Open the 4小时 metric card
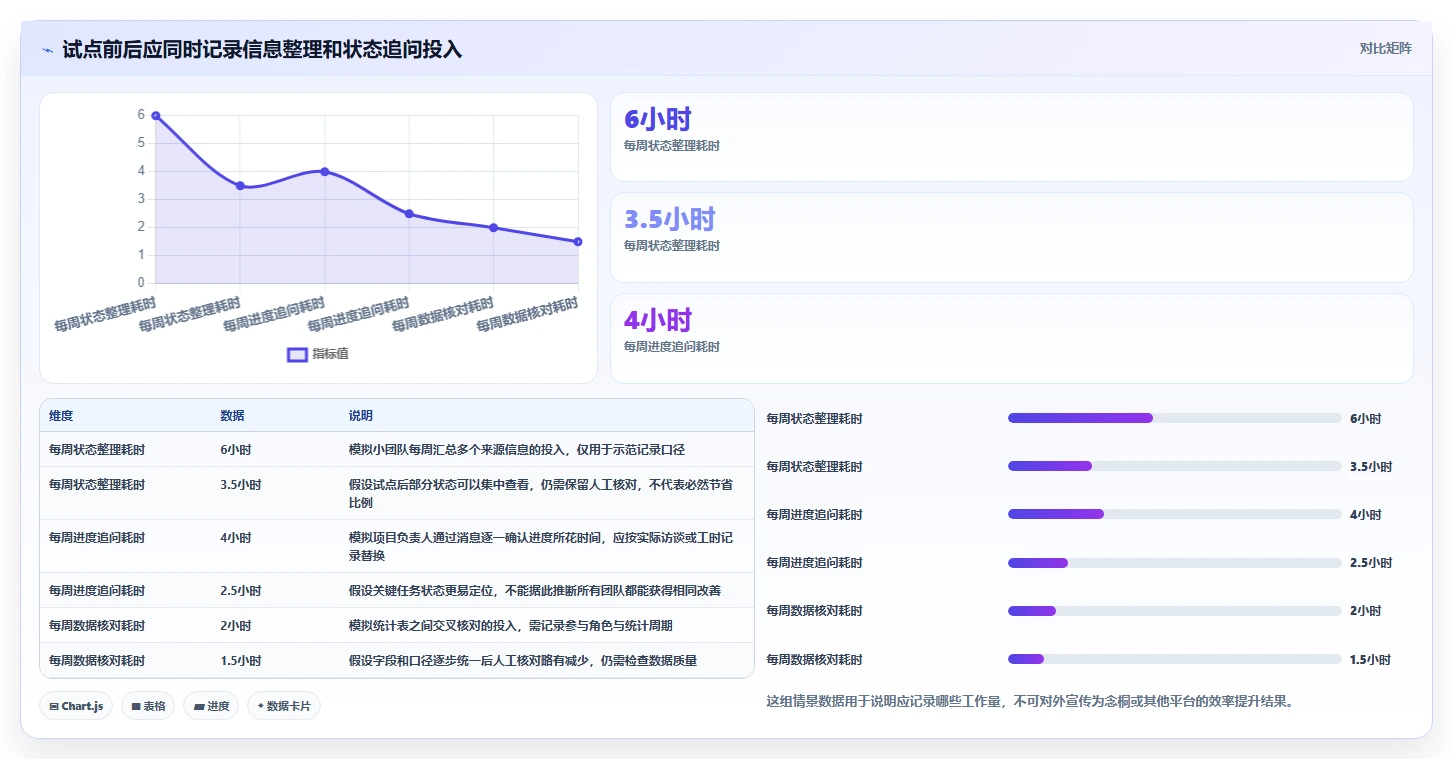Image resolution: width=1453 pixels, height=759 pixels. pos(1011,338)
